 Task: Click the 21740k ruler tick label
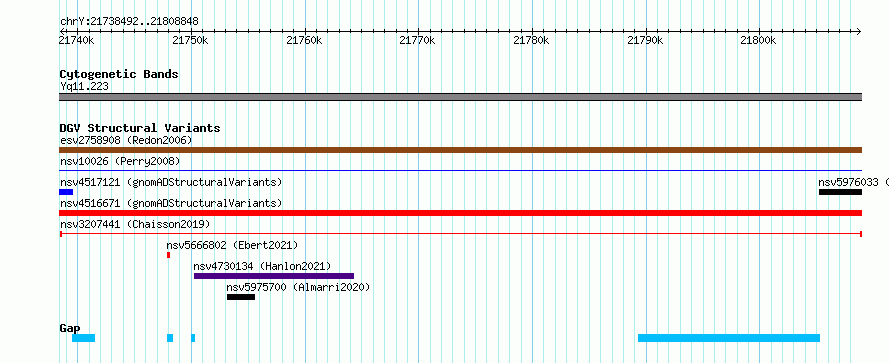[x=77, y=40]
